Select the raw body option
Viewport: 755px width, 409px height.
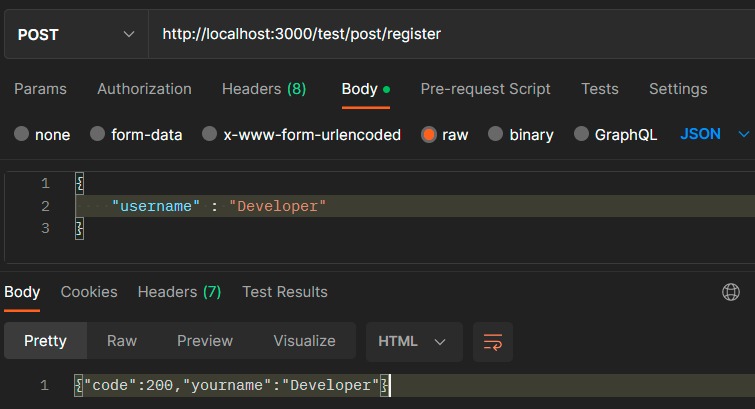[444, 134]
